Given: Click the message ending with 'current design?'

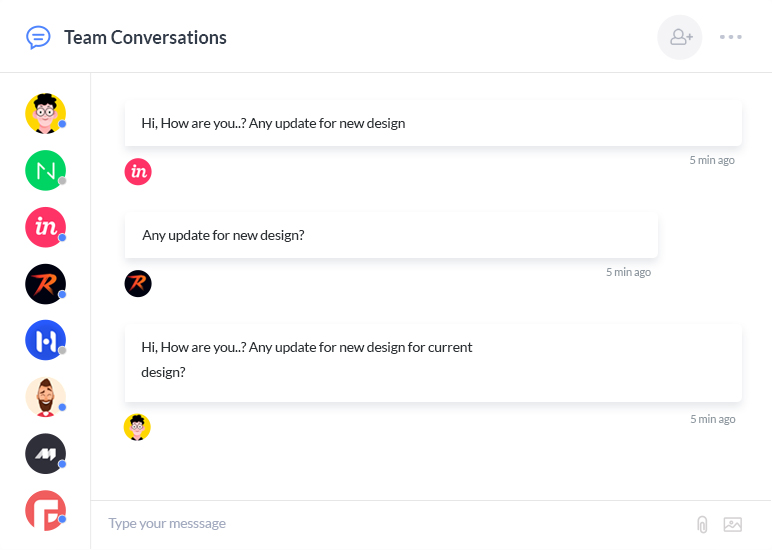Looking at the screenshot, I should (x=433, y=360).
